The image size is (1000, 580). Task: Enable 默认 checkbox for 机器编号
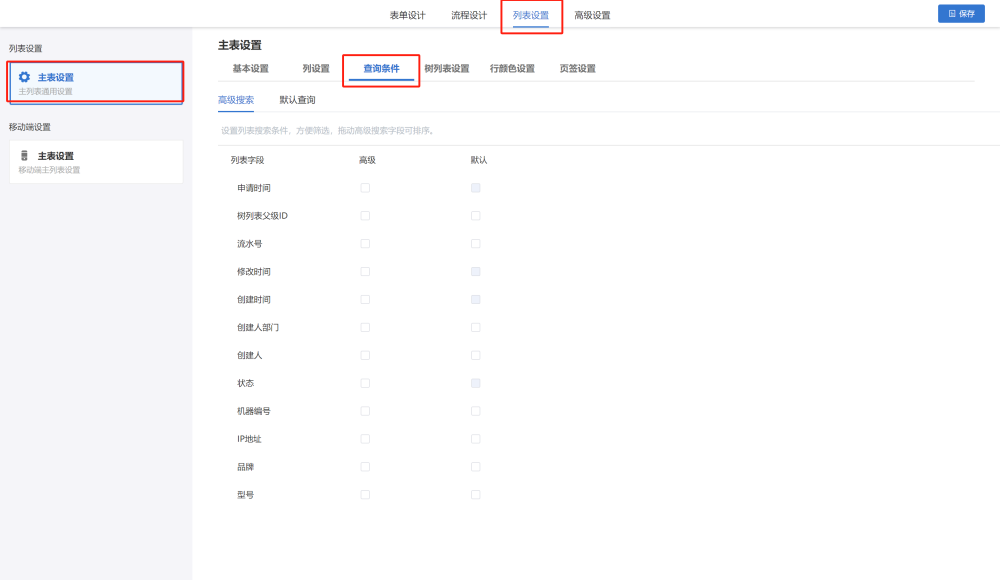pyautogui.click(x=476, y=411)
